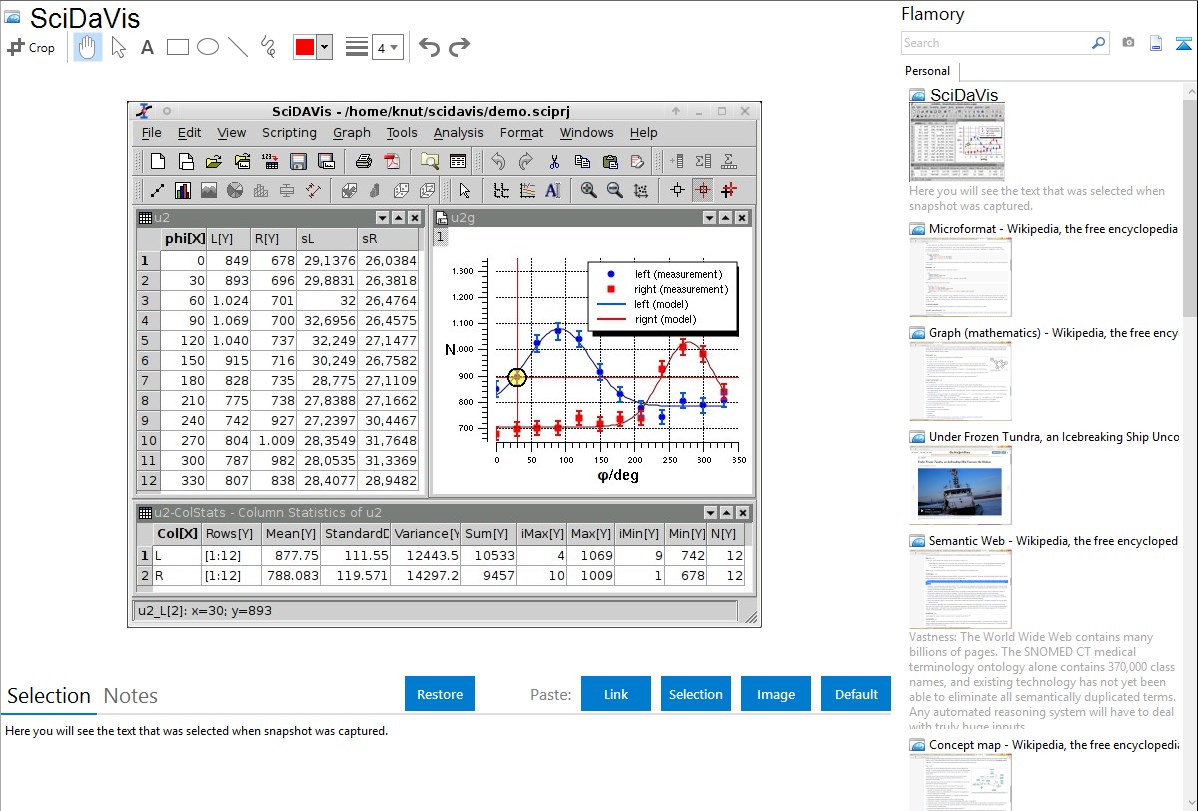Click the camera snapshot icon

(x=1128, y=43)
